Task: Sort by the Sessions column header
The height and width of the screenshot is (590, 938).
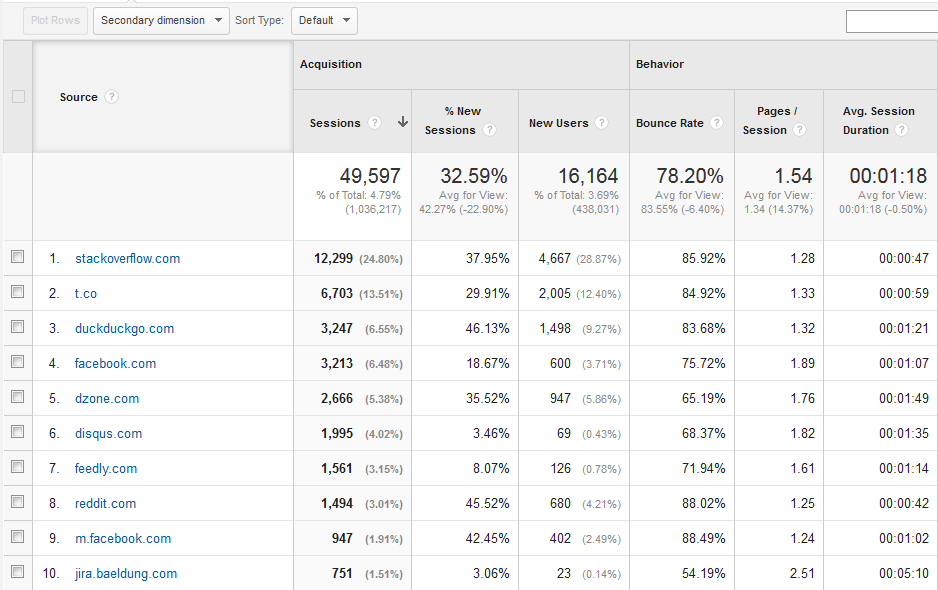Action: pyautogui.click(x=335, y=123)
